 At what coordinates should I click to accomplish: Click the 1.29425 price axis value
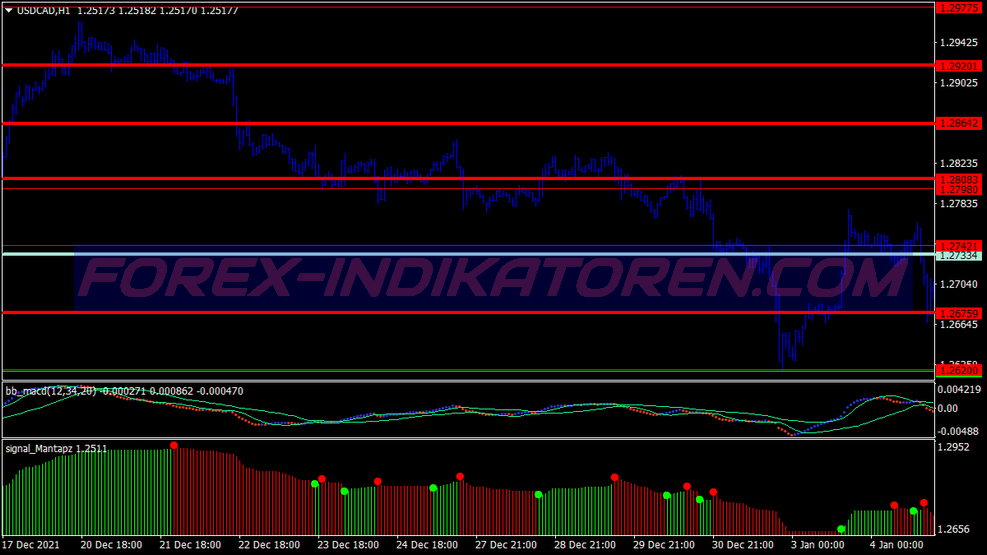(959, 43)
